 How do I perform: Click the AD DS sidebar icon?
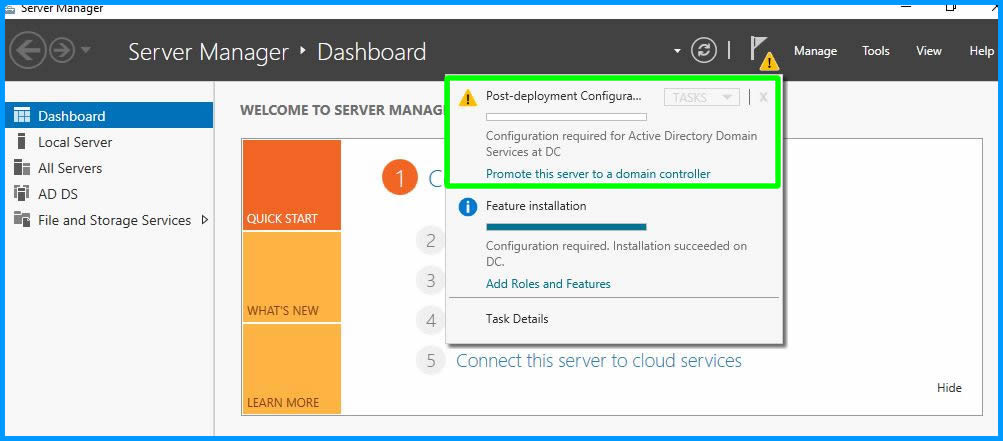pos(21,194)
